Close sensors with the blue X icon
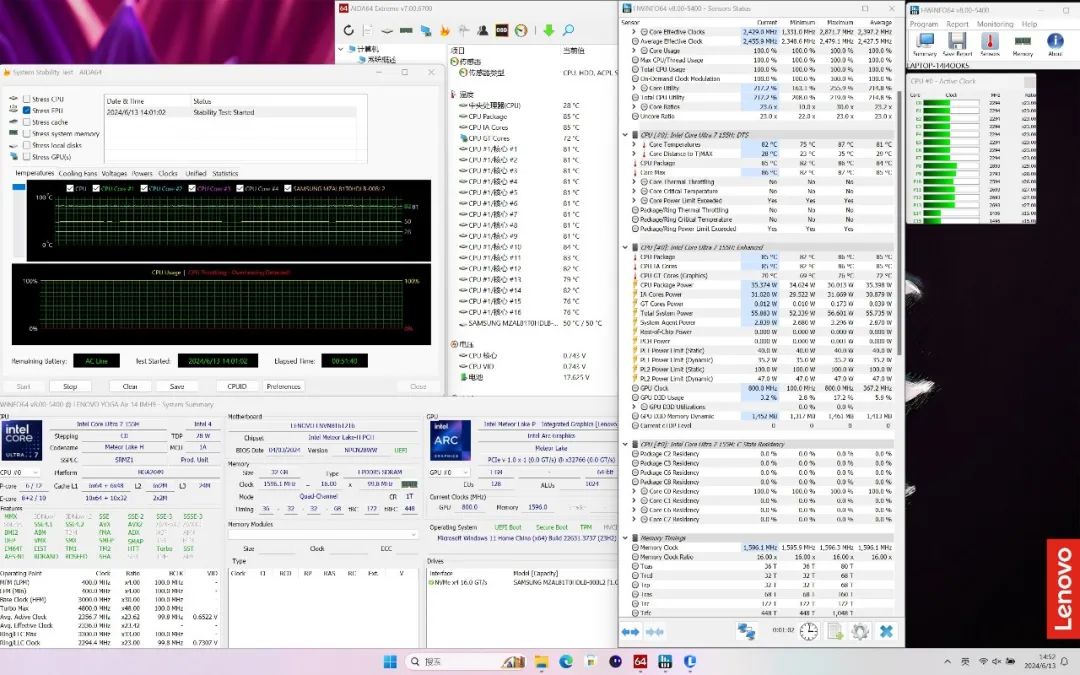1080x675 pixels. tap(886, 631)
